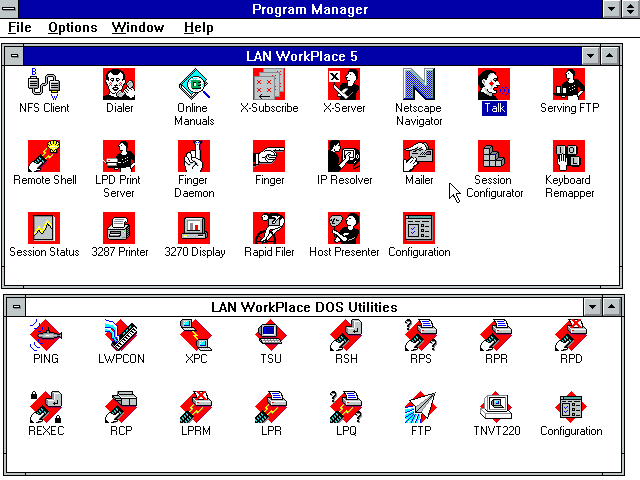Screen dimensions: 640x480
Task: Minimize the LAN WorkPlace 5 window
Action: coord(590,56)
